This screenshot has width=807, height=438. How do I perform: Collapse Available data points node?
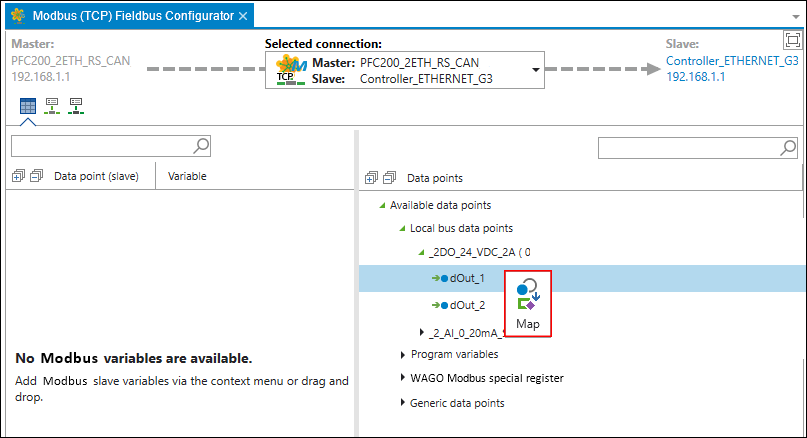(x=382, y=205)
